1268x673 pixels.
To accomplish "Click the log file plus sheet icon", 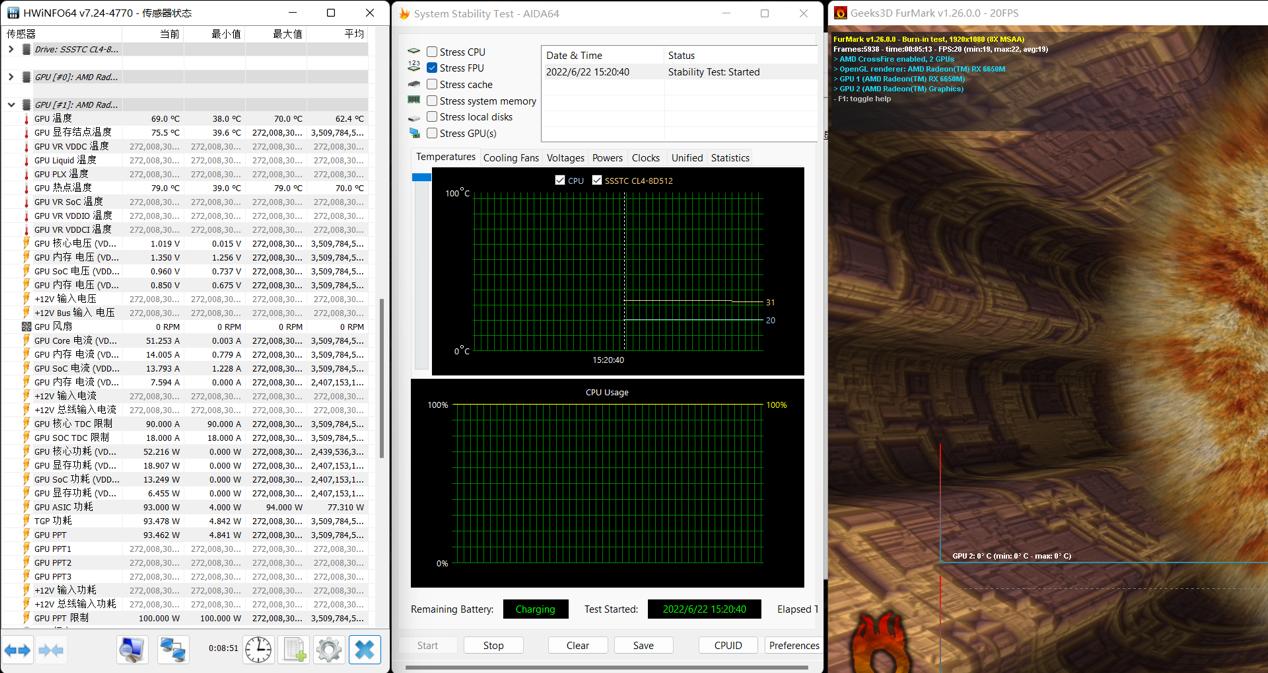I will click(x=294, y=650).
